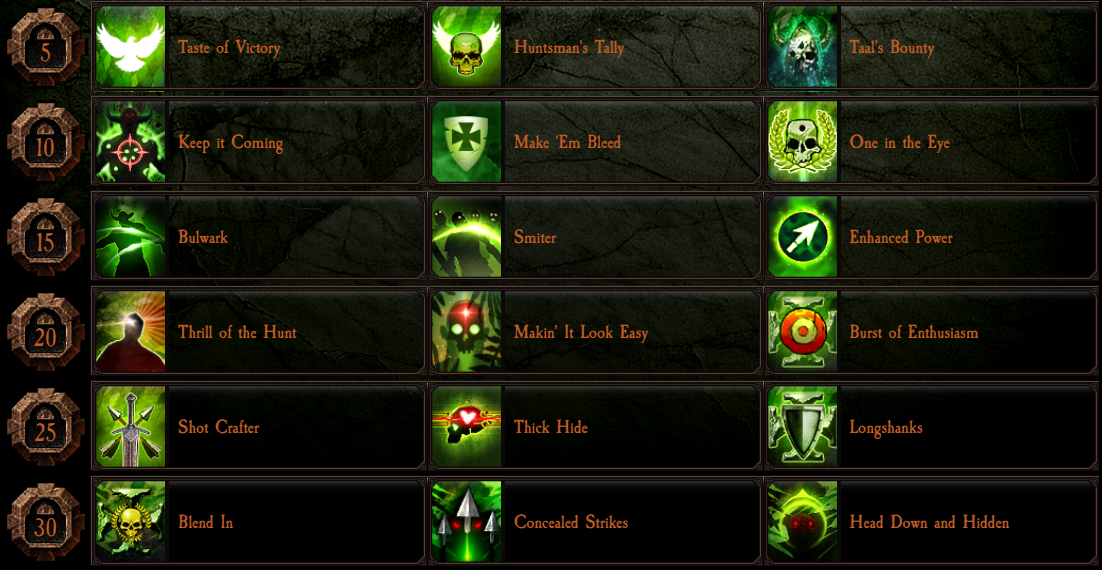Click the level 5 tier badge
The image size is (1102, 570).
pos(46,48)
